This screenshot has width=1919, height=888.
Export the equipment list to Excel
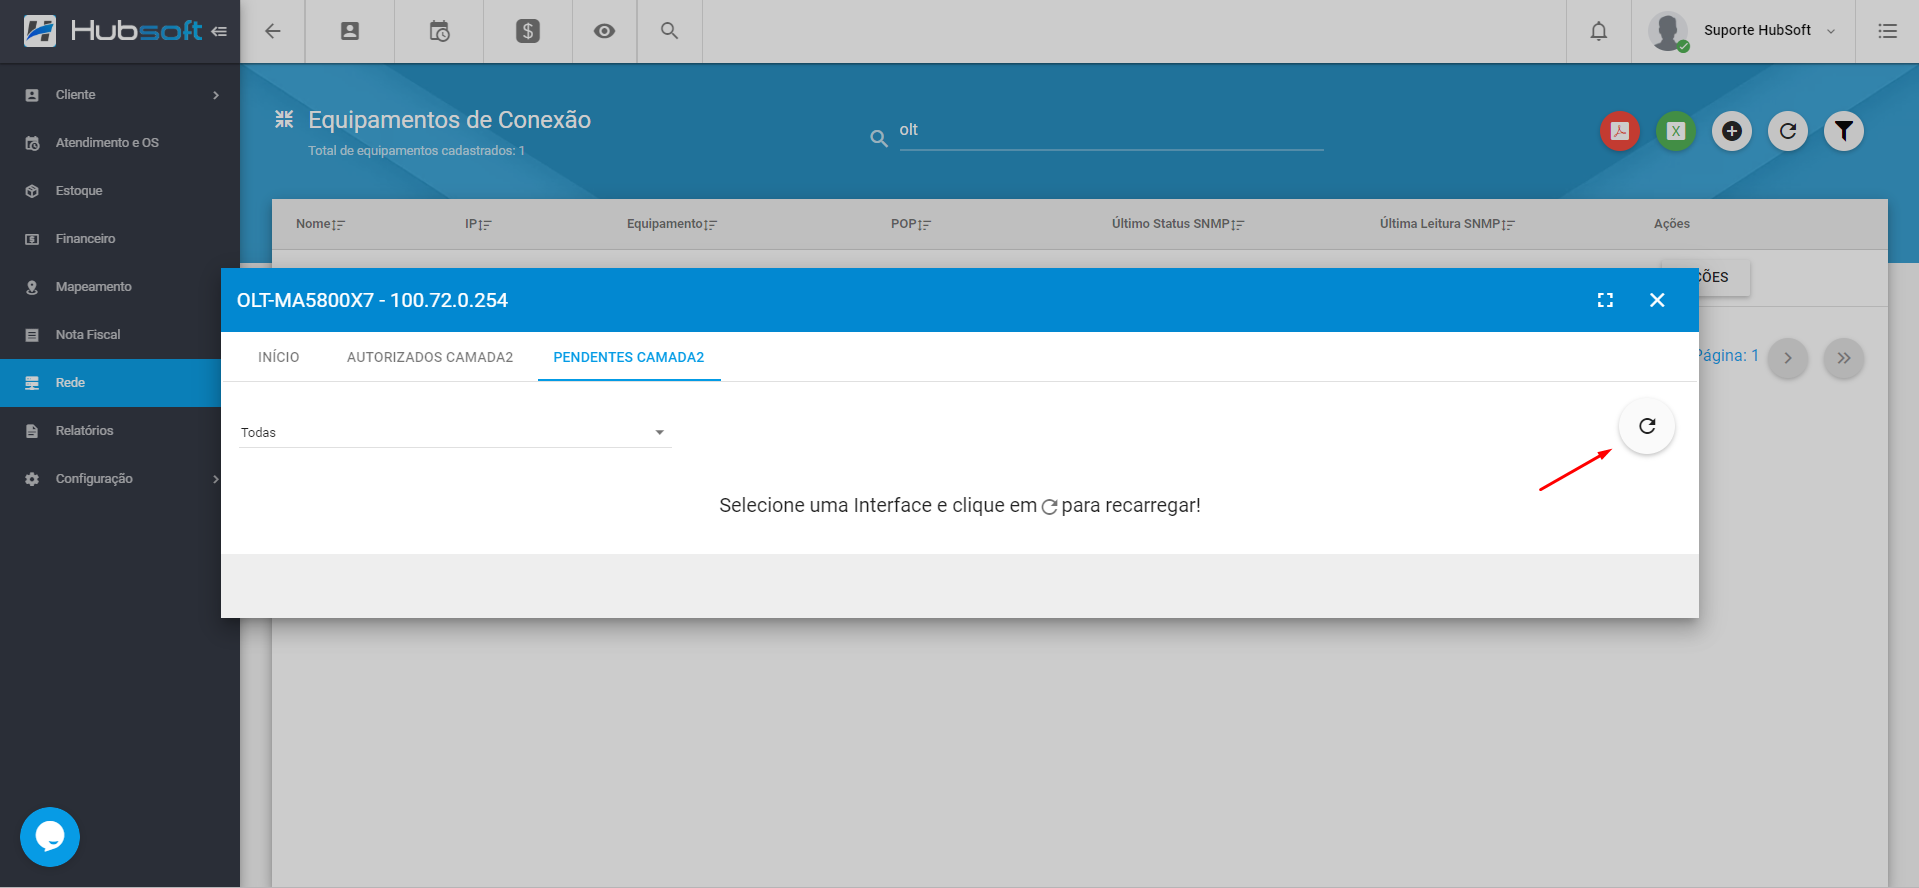point(1675,131)
